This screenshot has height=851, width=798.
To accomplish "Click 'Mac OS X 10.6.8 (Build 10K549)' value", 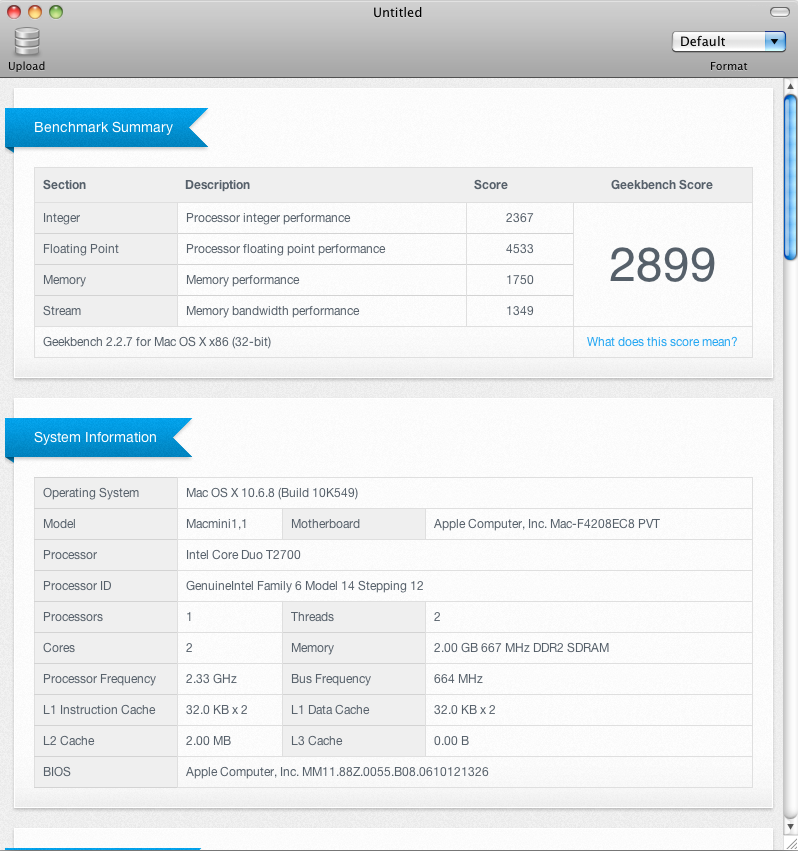I will (272, 493).
